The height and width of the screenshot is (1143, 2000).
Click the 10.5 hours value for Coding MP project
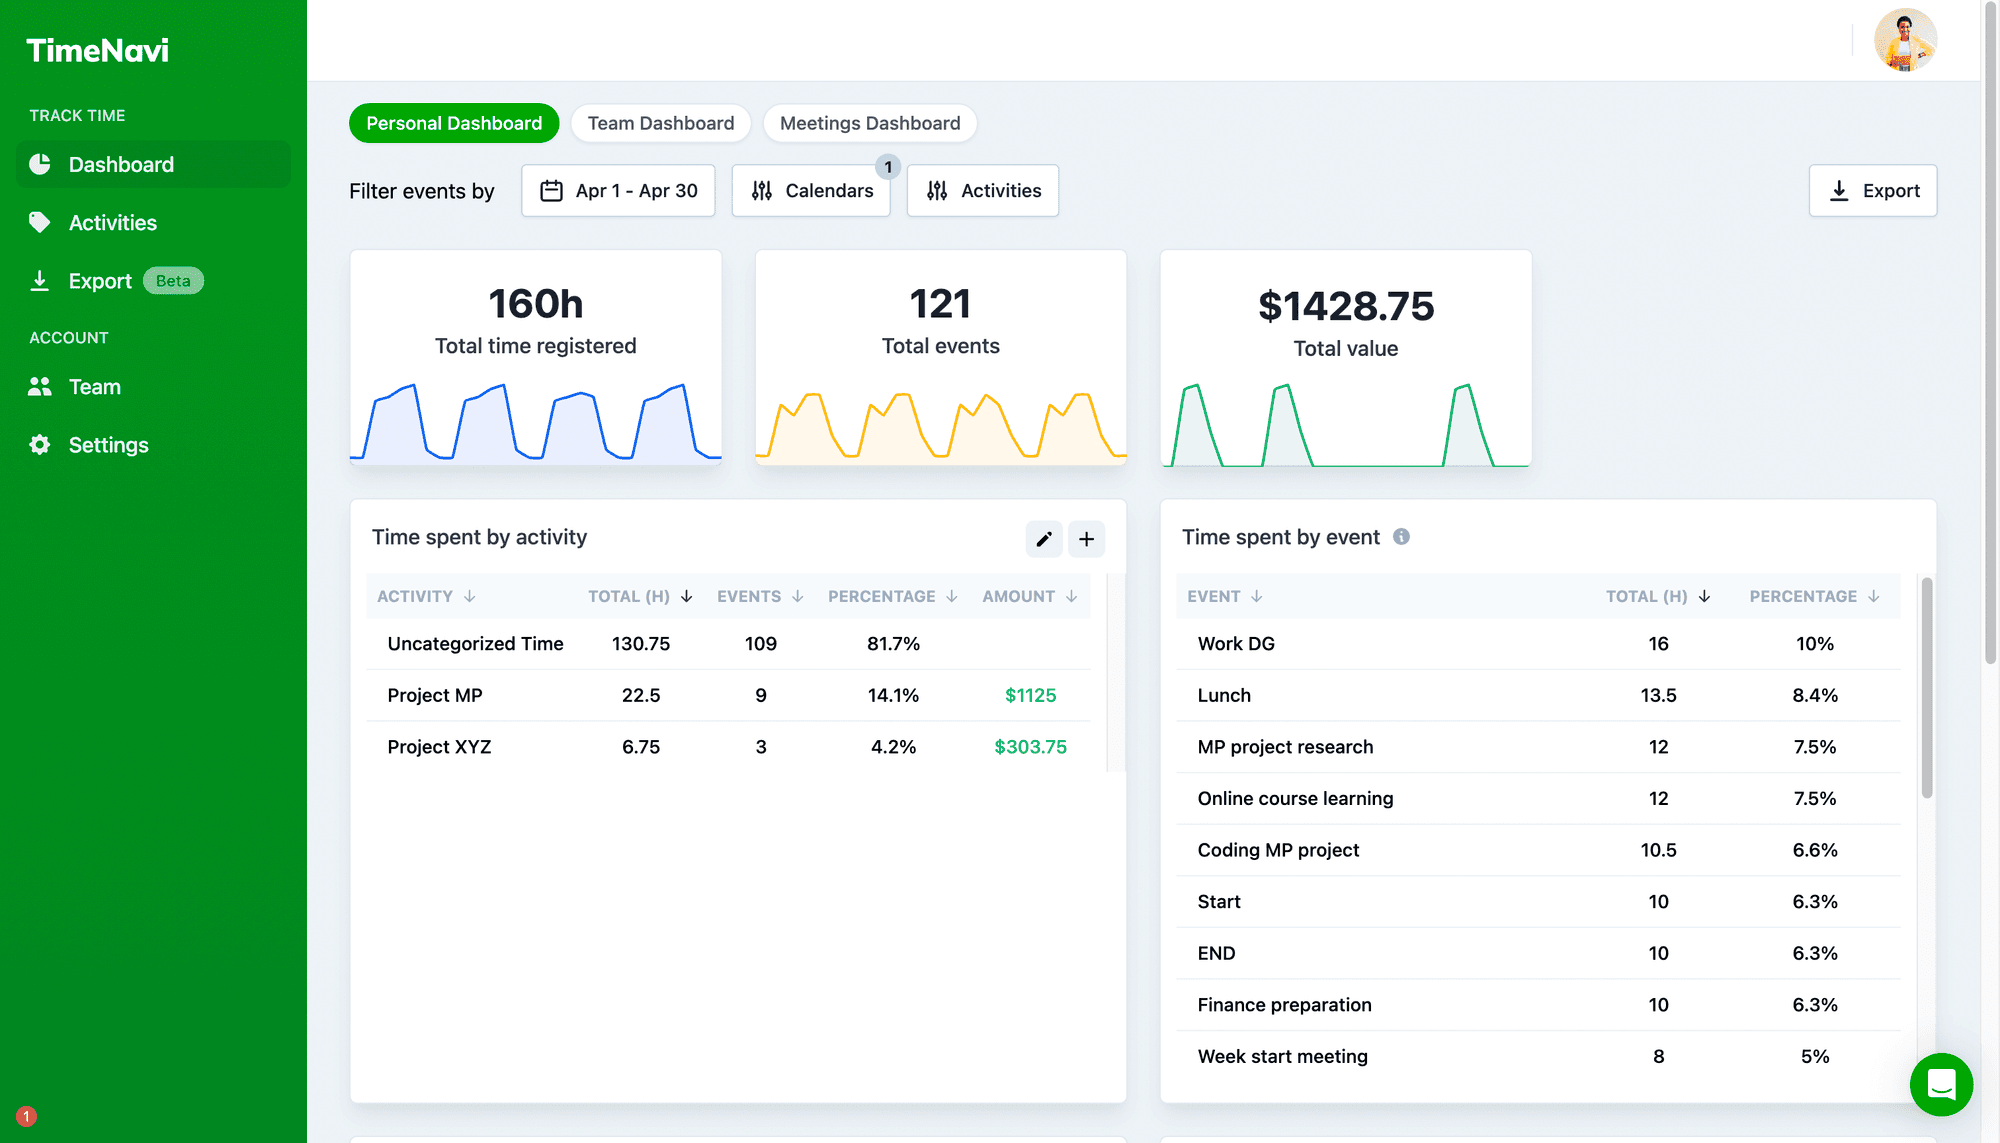1658,850
